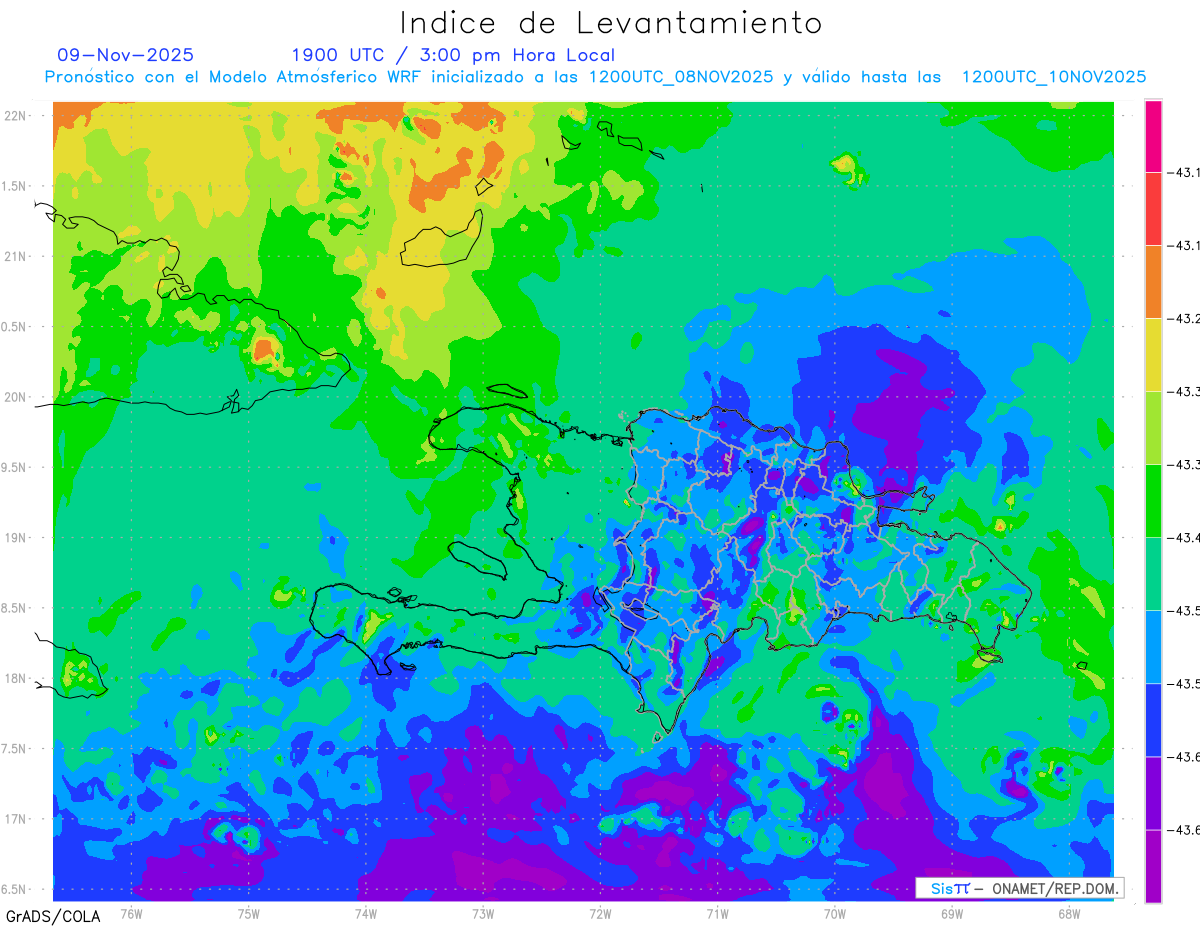Click latitude label '20N'
Viewport: 1200px width, 927px height.
click(x=16, y=397)
